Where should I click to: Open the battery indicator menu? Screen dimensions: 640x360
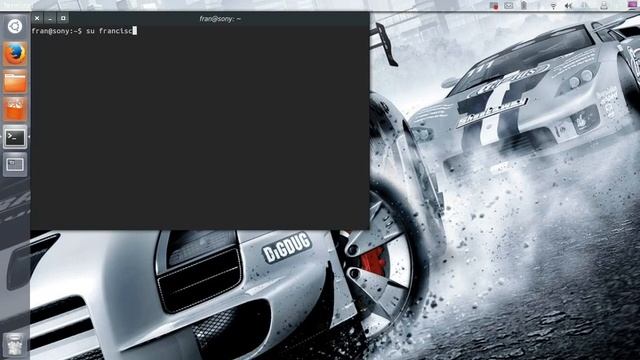(x=524, y=5)
